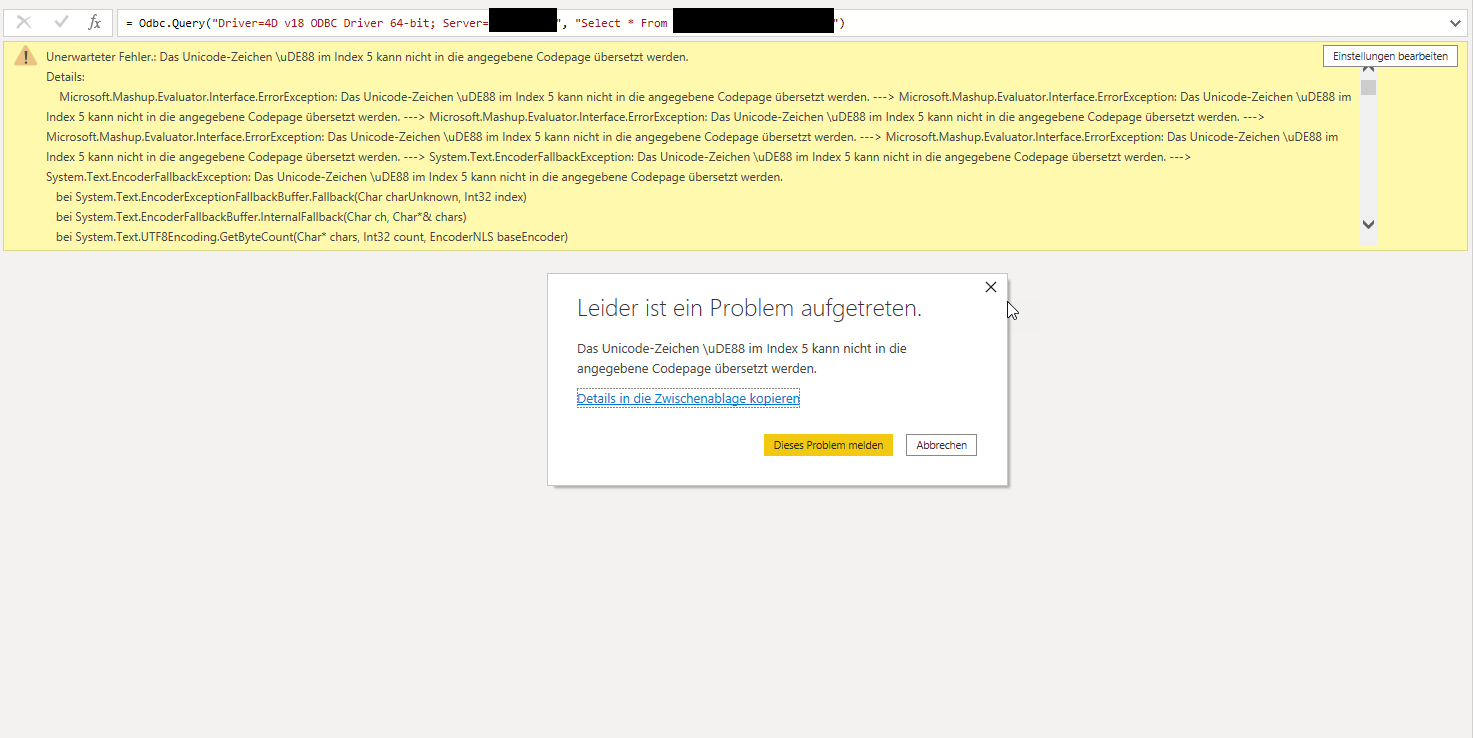Confirm the formula with the checkmark icon
This screenshot has height=738, width=1473.
(x=61, y=22)
